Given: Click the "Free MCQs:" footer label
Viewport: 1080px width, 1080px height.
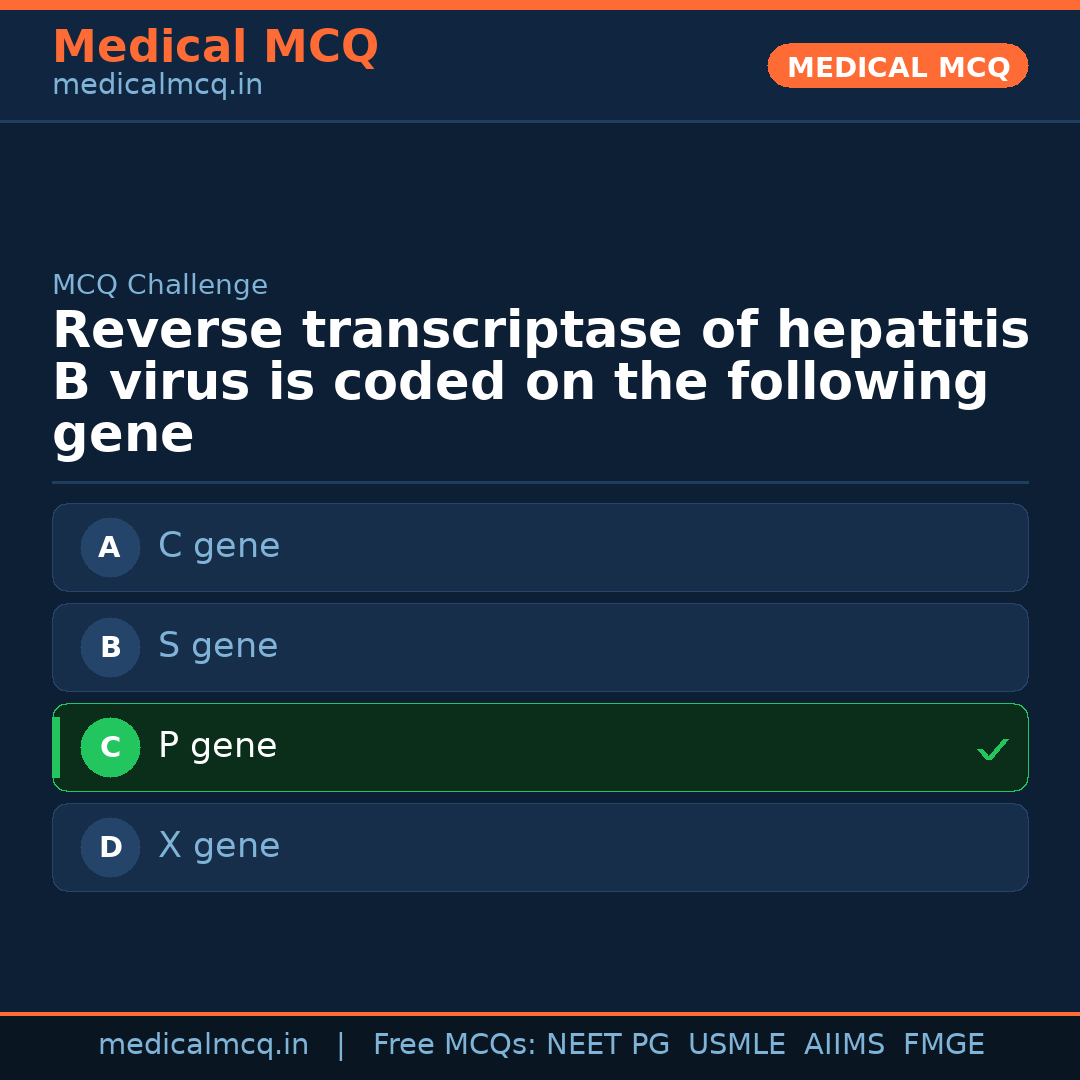Looking at the screenshot, I should tap(455, 1045).
